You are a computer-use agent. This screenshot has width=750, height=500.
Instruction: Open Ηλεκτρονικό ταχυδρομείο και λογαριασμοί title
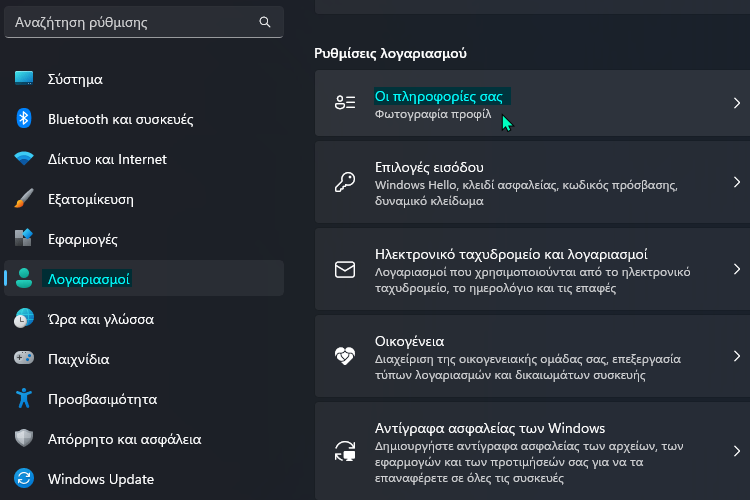[511, 254]
